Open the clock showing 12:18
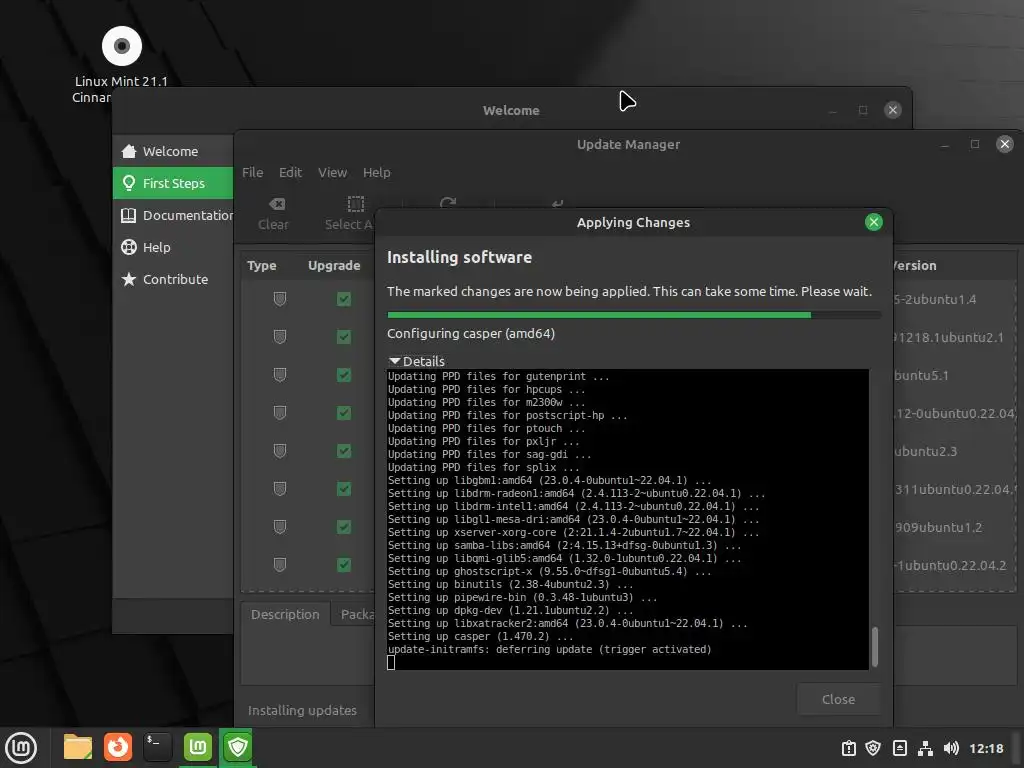The width and height of the screenshot is (1024, 768). click(986, 748)
